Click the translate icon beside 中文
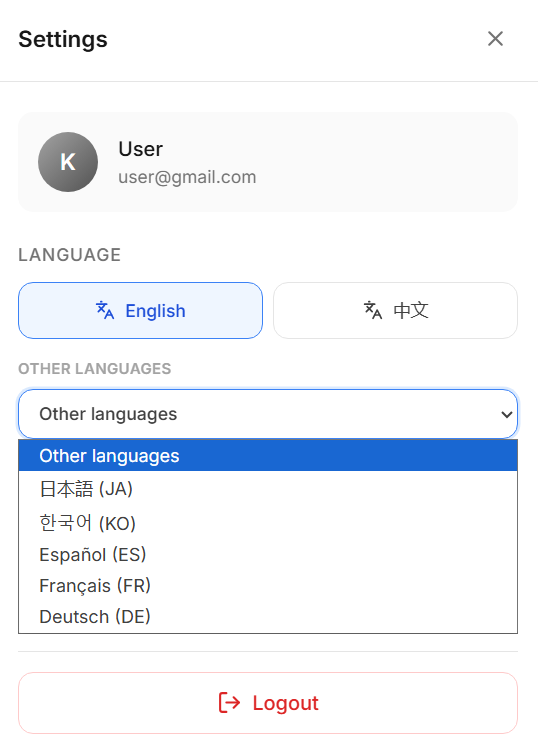 (x=373, y=310)
